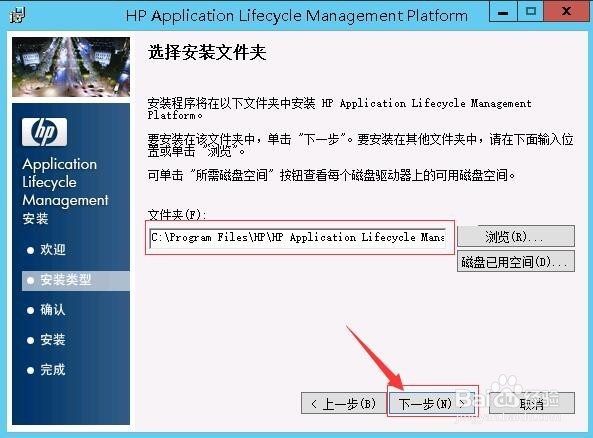
Task: Go back with 上一步(B) button
Action: [x=343, y=404]
